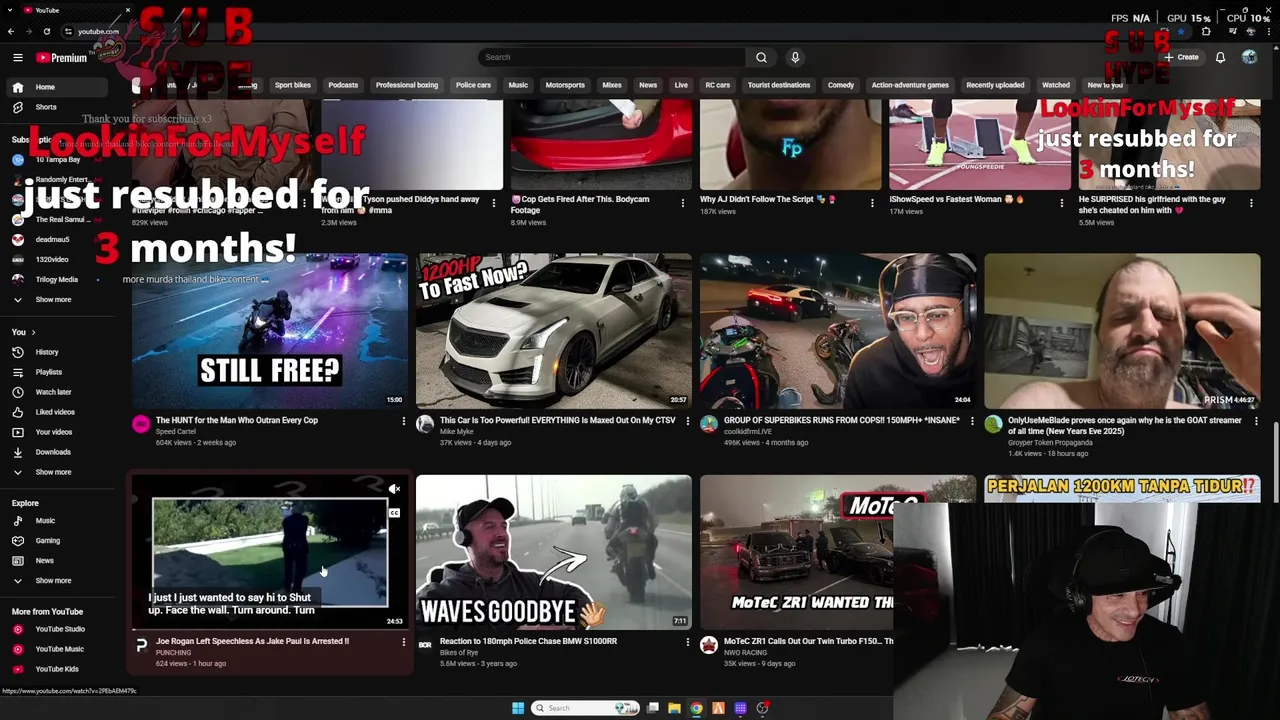The width and height of the screenshot is (1280, 720).
Task: Click the Windows taskbar search box
Action: pos(585,708)
